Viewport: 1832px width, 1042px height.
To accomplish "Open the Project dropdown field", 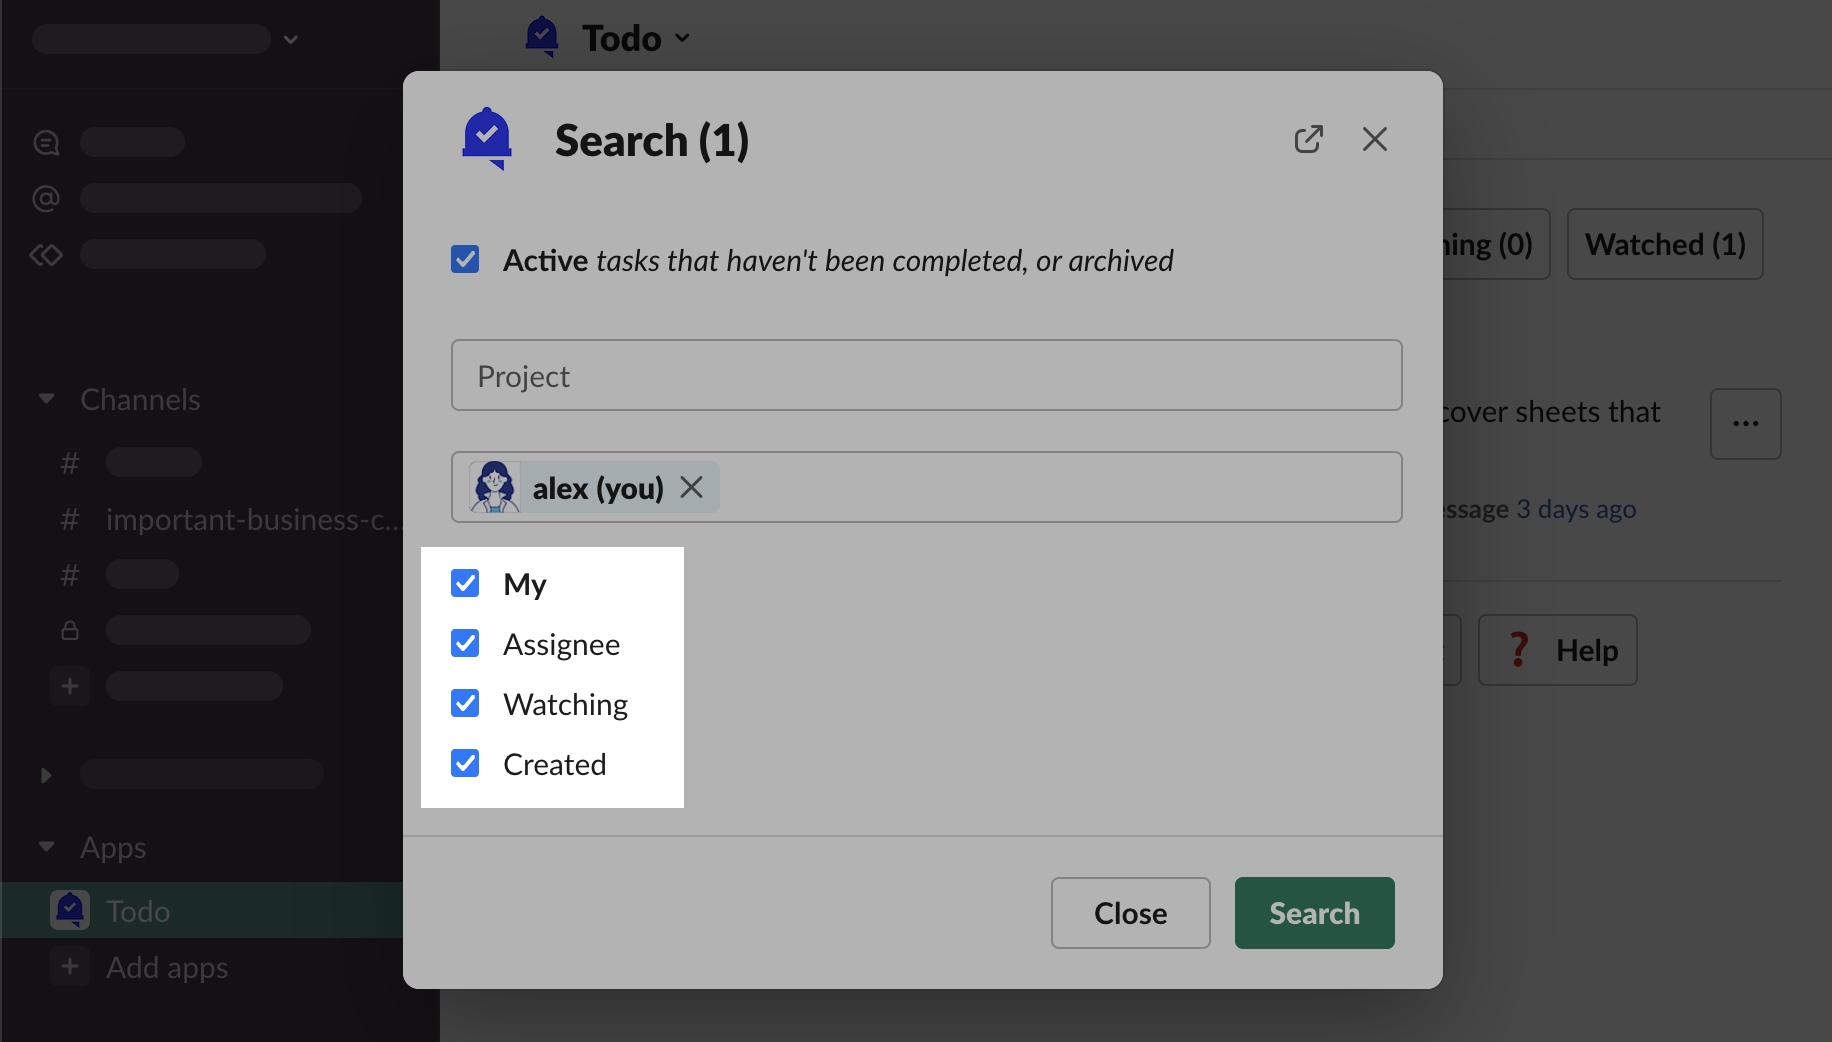I will pyautogui.click(x=926, y=376).
